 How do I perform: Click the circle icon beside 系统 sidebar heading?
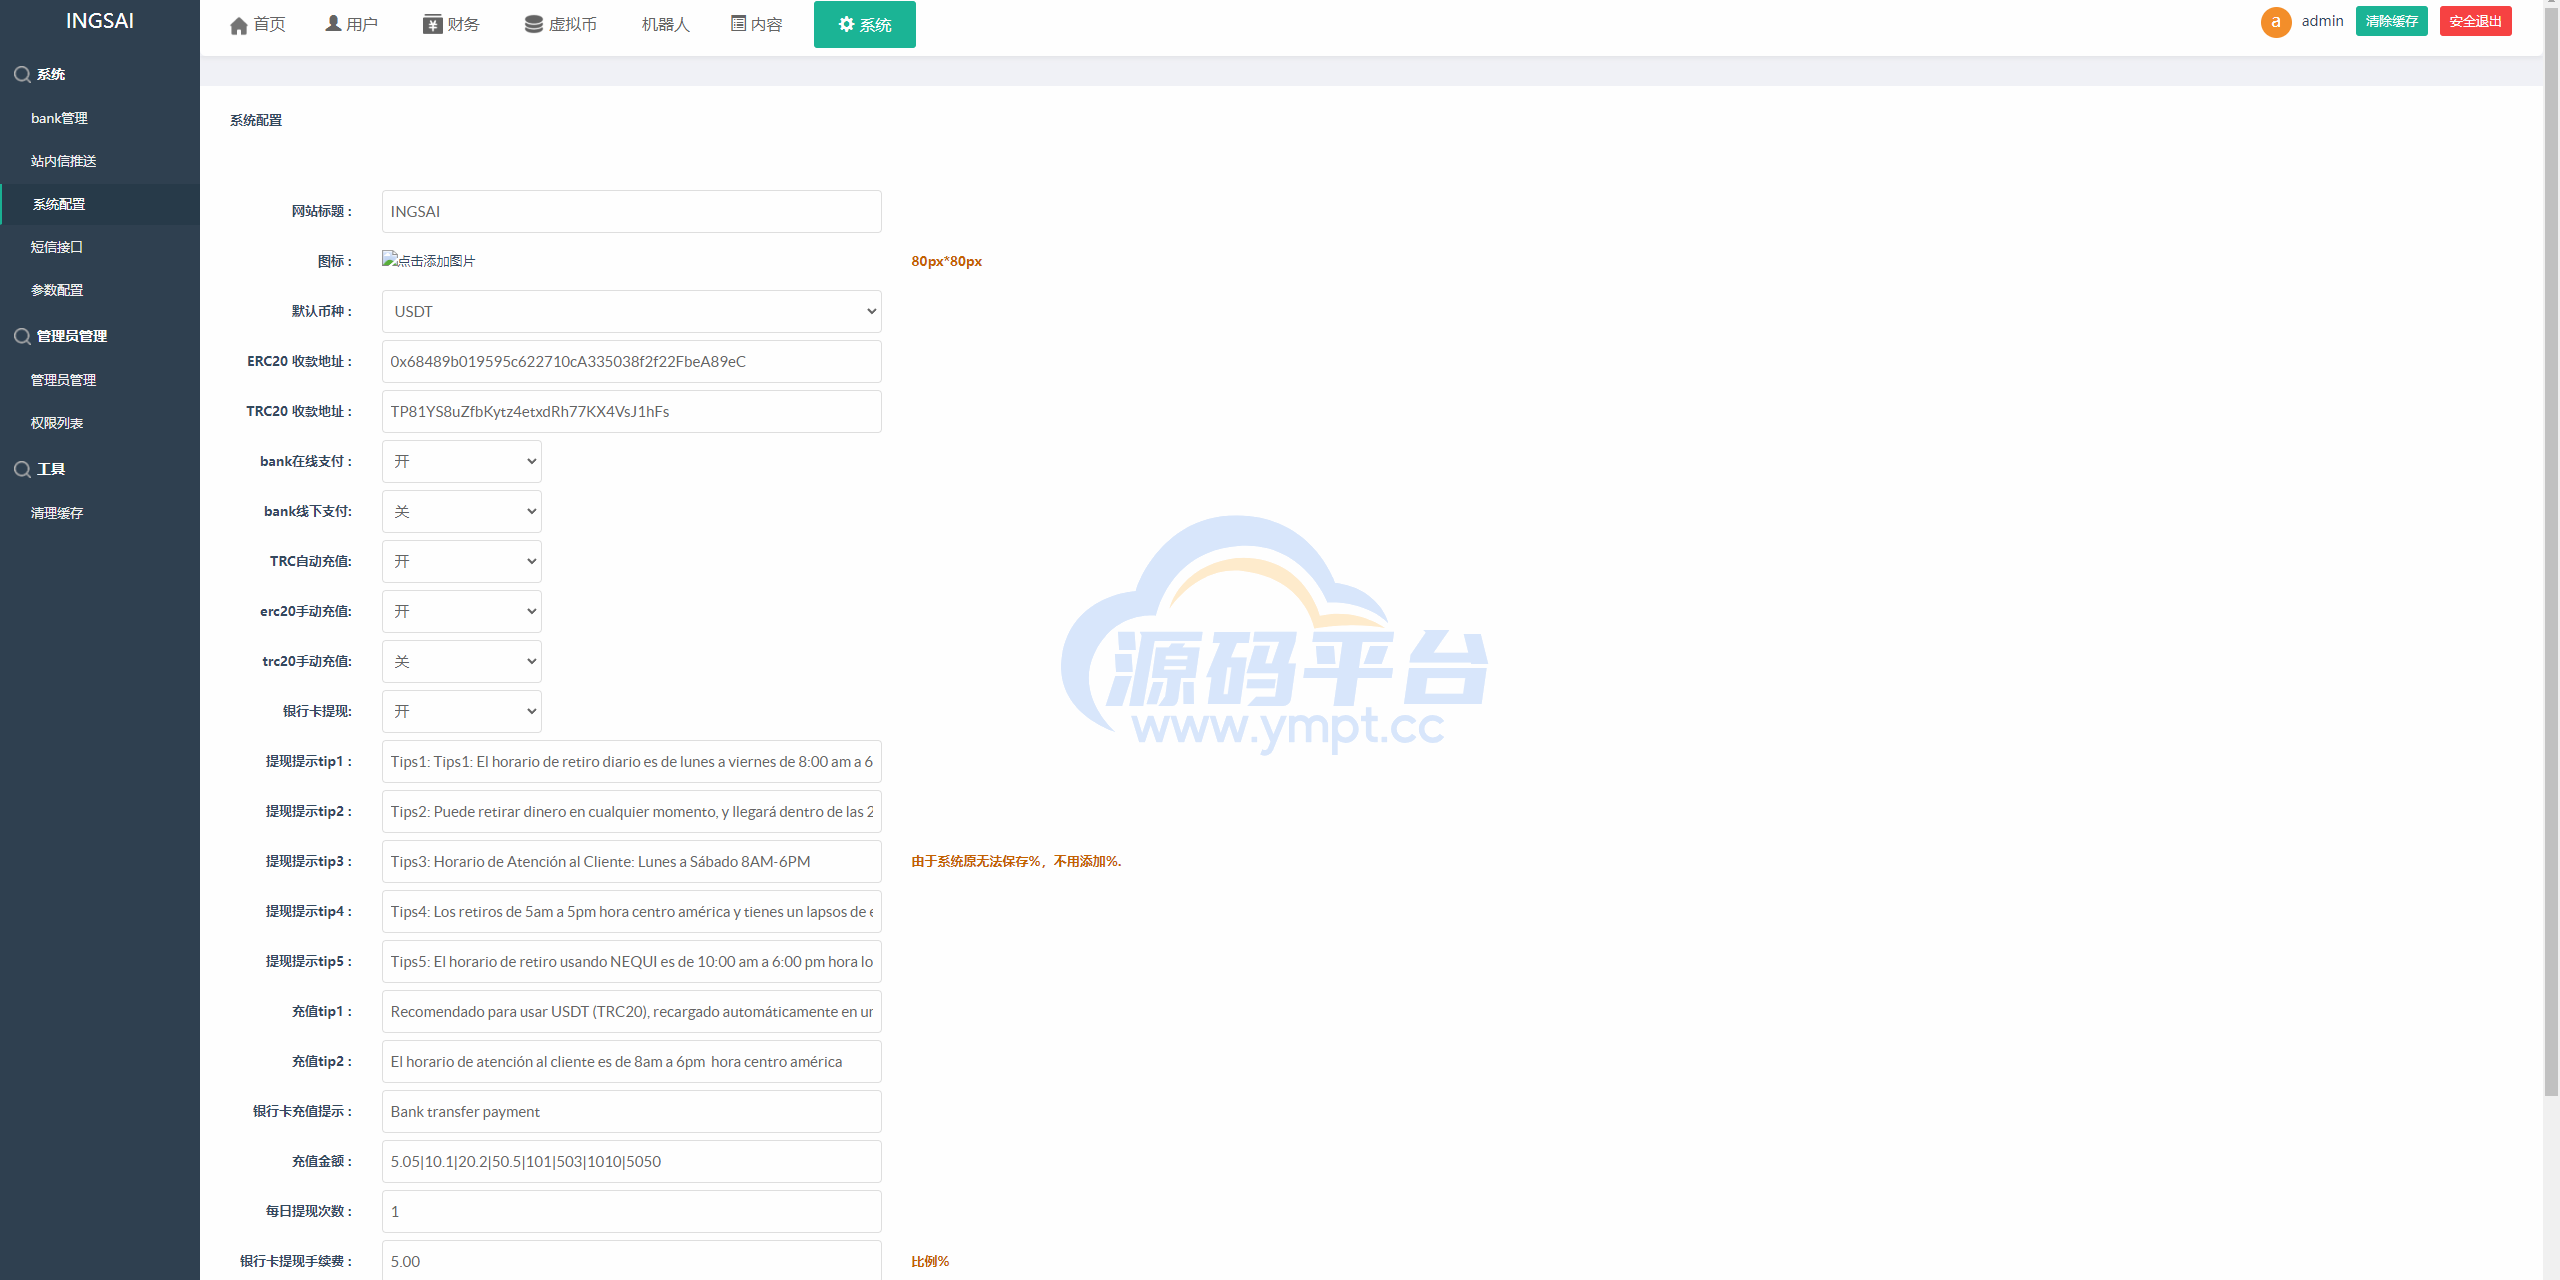pos(22,74)
